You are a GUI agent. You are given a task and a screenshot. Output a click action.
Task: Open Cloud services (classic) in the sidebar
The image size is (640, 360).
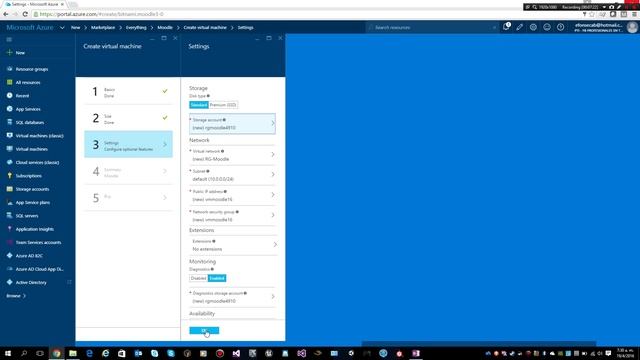pyautogui.click(x=37, y=162)
